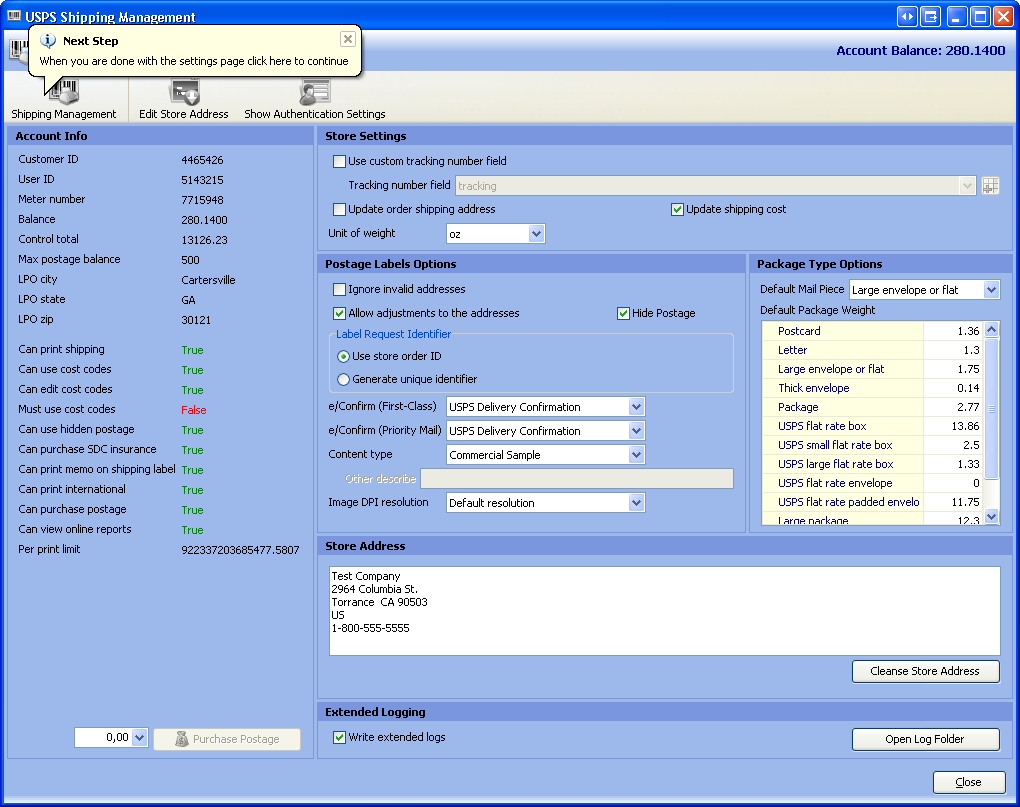Dismiss the Next Step tooltip balloon
The image size is (1020, 807).
coord(347,39)
